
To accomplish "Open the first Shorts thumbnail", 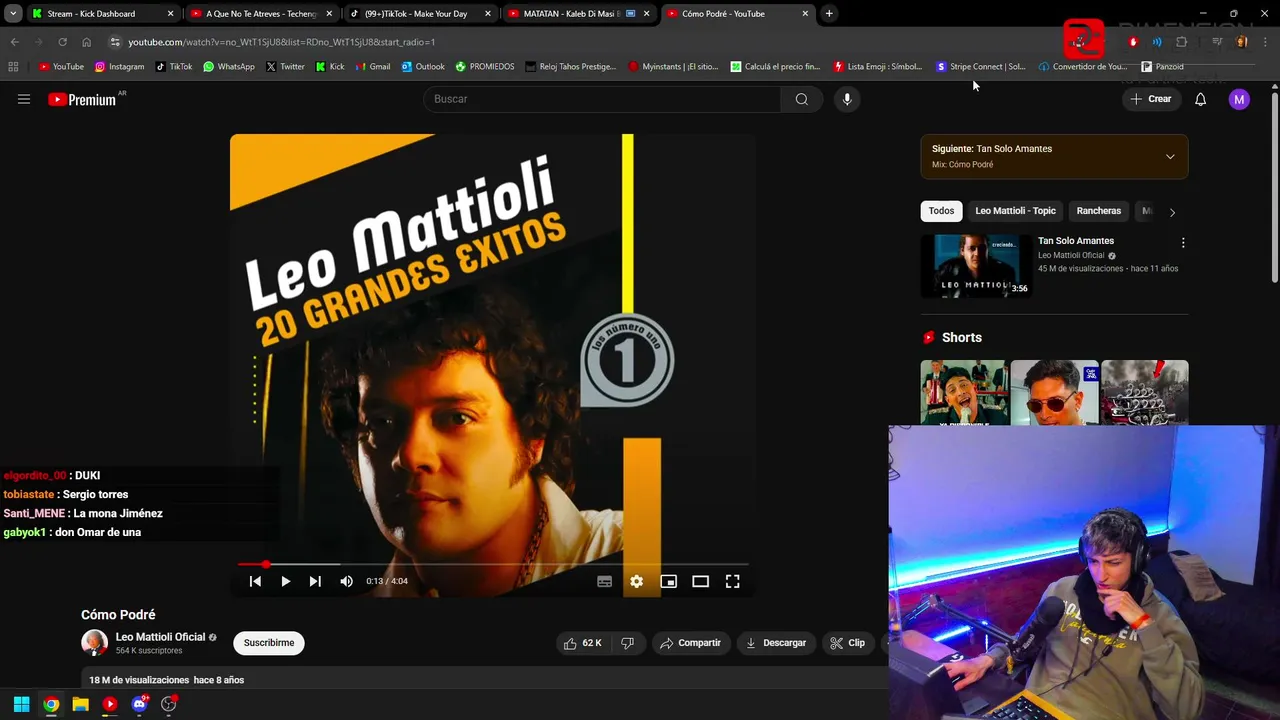I will pos(964,393).
